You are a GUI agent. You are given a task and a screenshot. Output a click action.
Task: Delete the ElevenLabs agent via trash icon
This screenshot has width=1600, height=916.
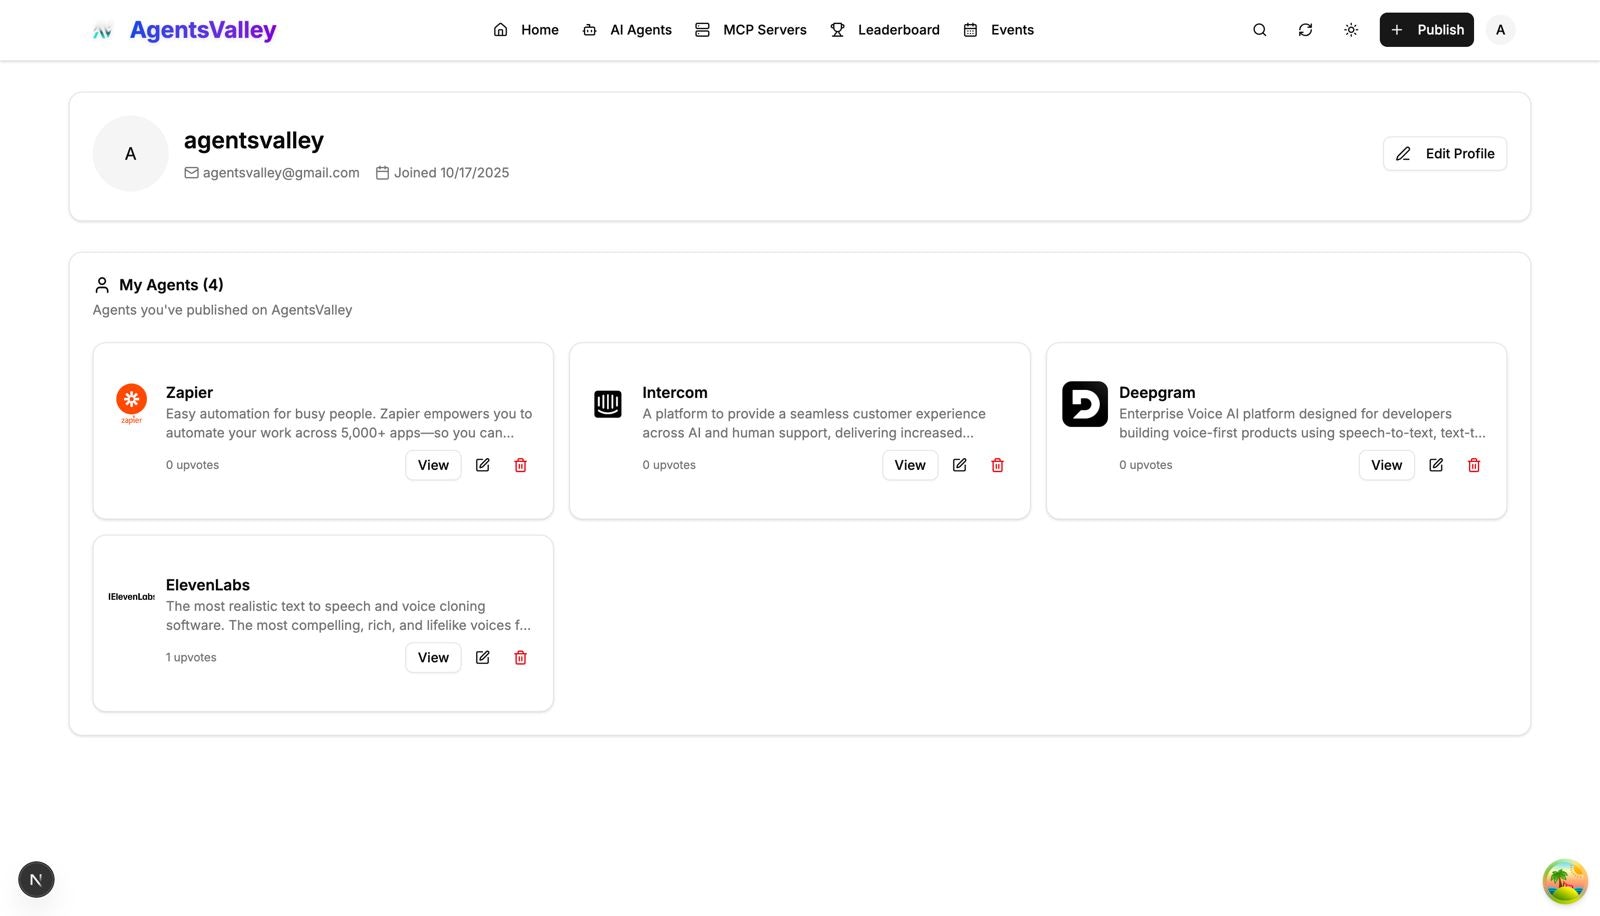coord(521,657)
